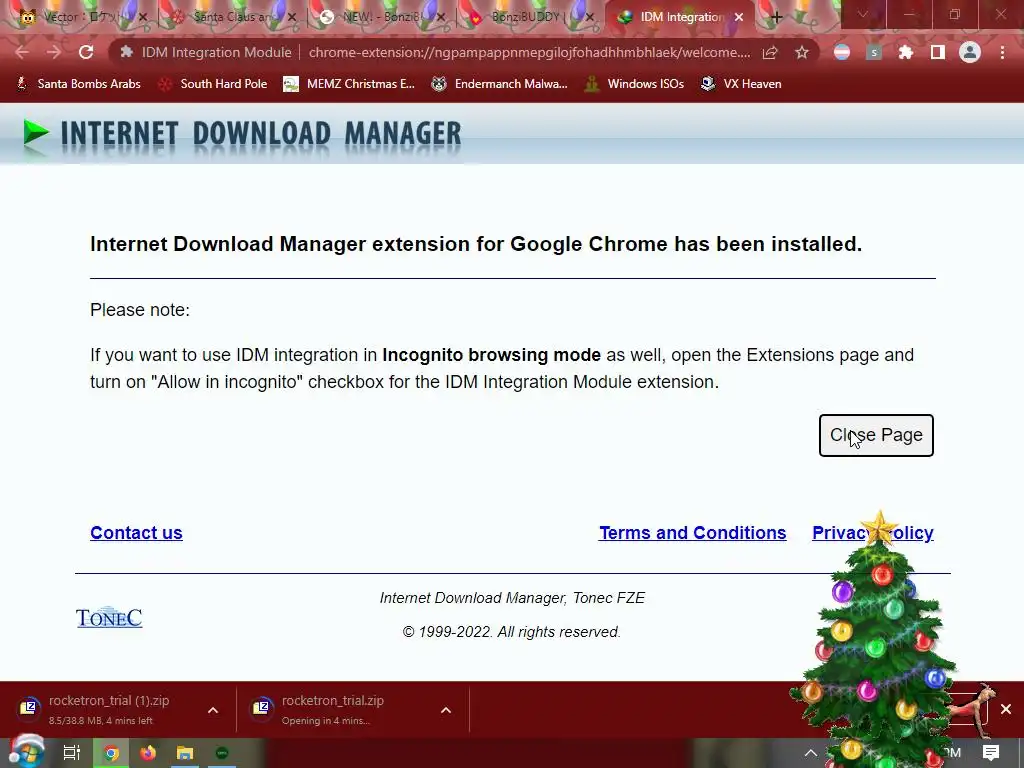Image resolution: width=1024 pixels, height=768 pixels.
Task: Open the Contact us link
Action: pos(136,533)
